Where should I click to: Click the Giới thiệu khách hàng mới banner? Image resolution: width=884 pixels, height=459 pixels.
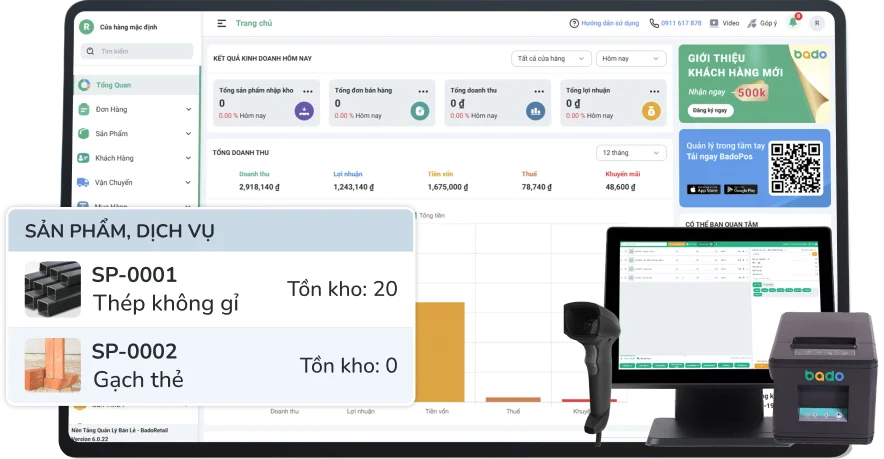coord(754,83)
